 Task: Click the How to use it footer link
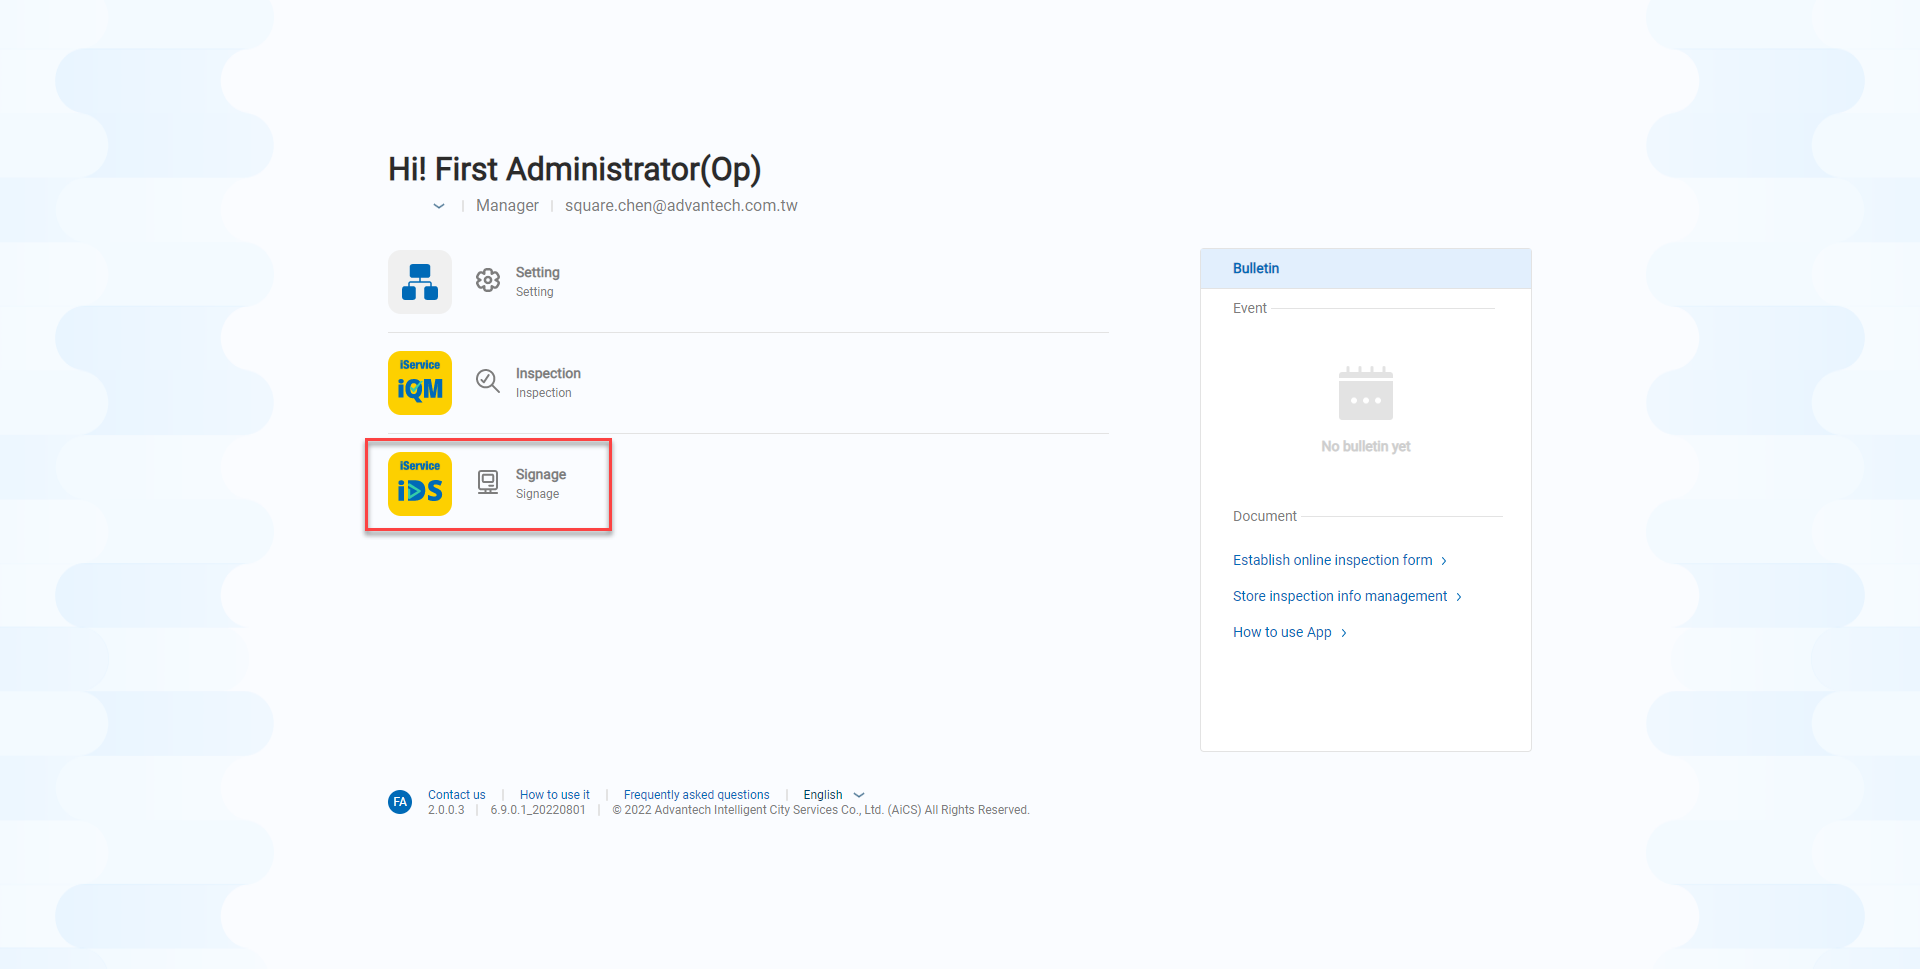(555, 795)
